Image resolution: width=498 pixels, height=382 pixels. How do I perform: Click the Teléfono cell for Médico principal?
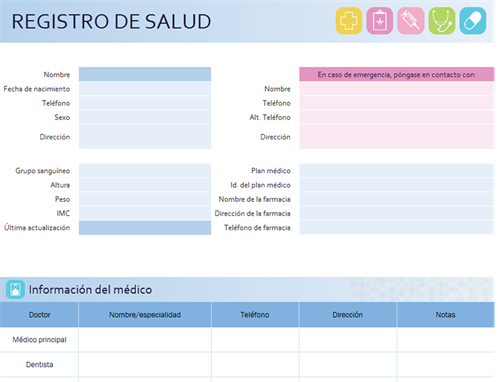tap(255, 340)
